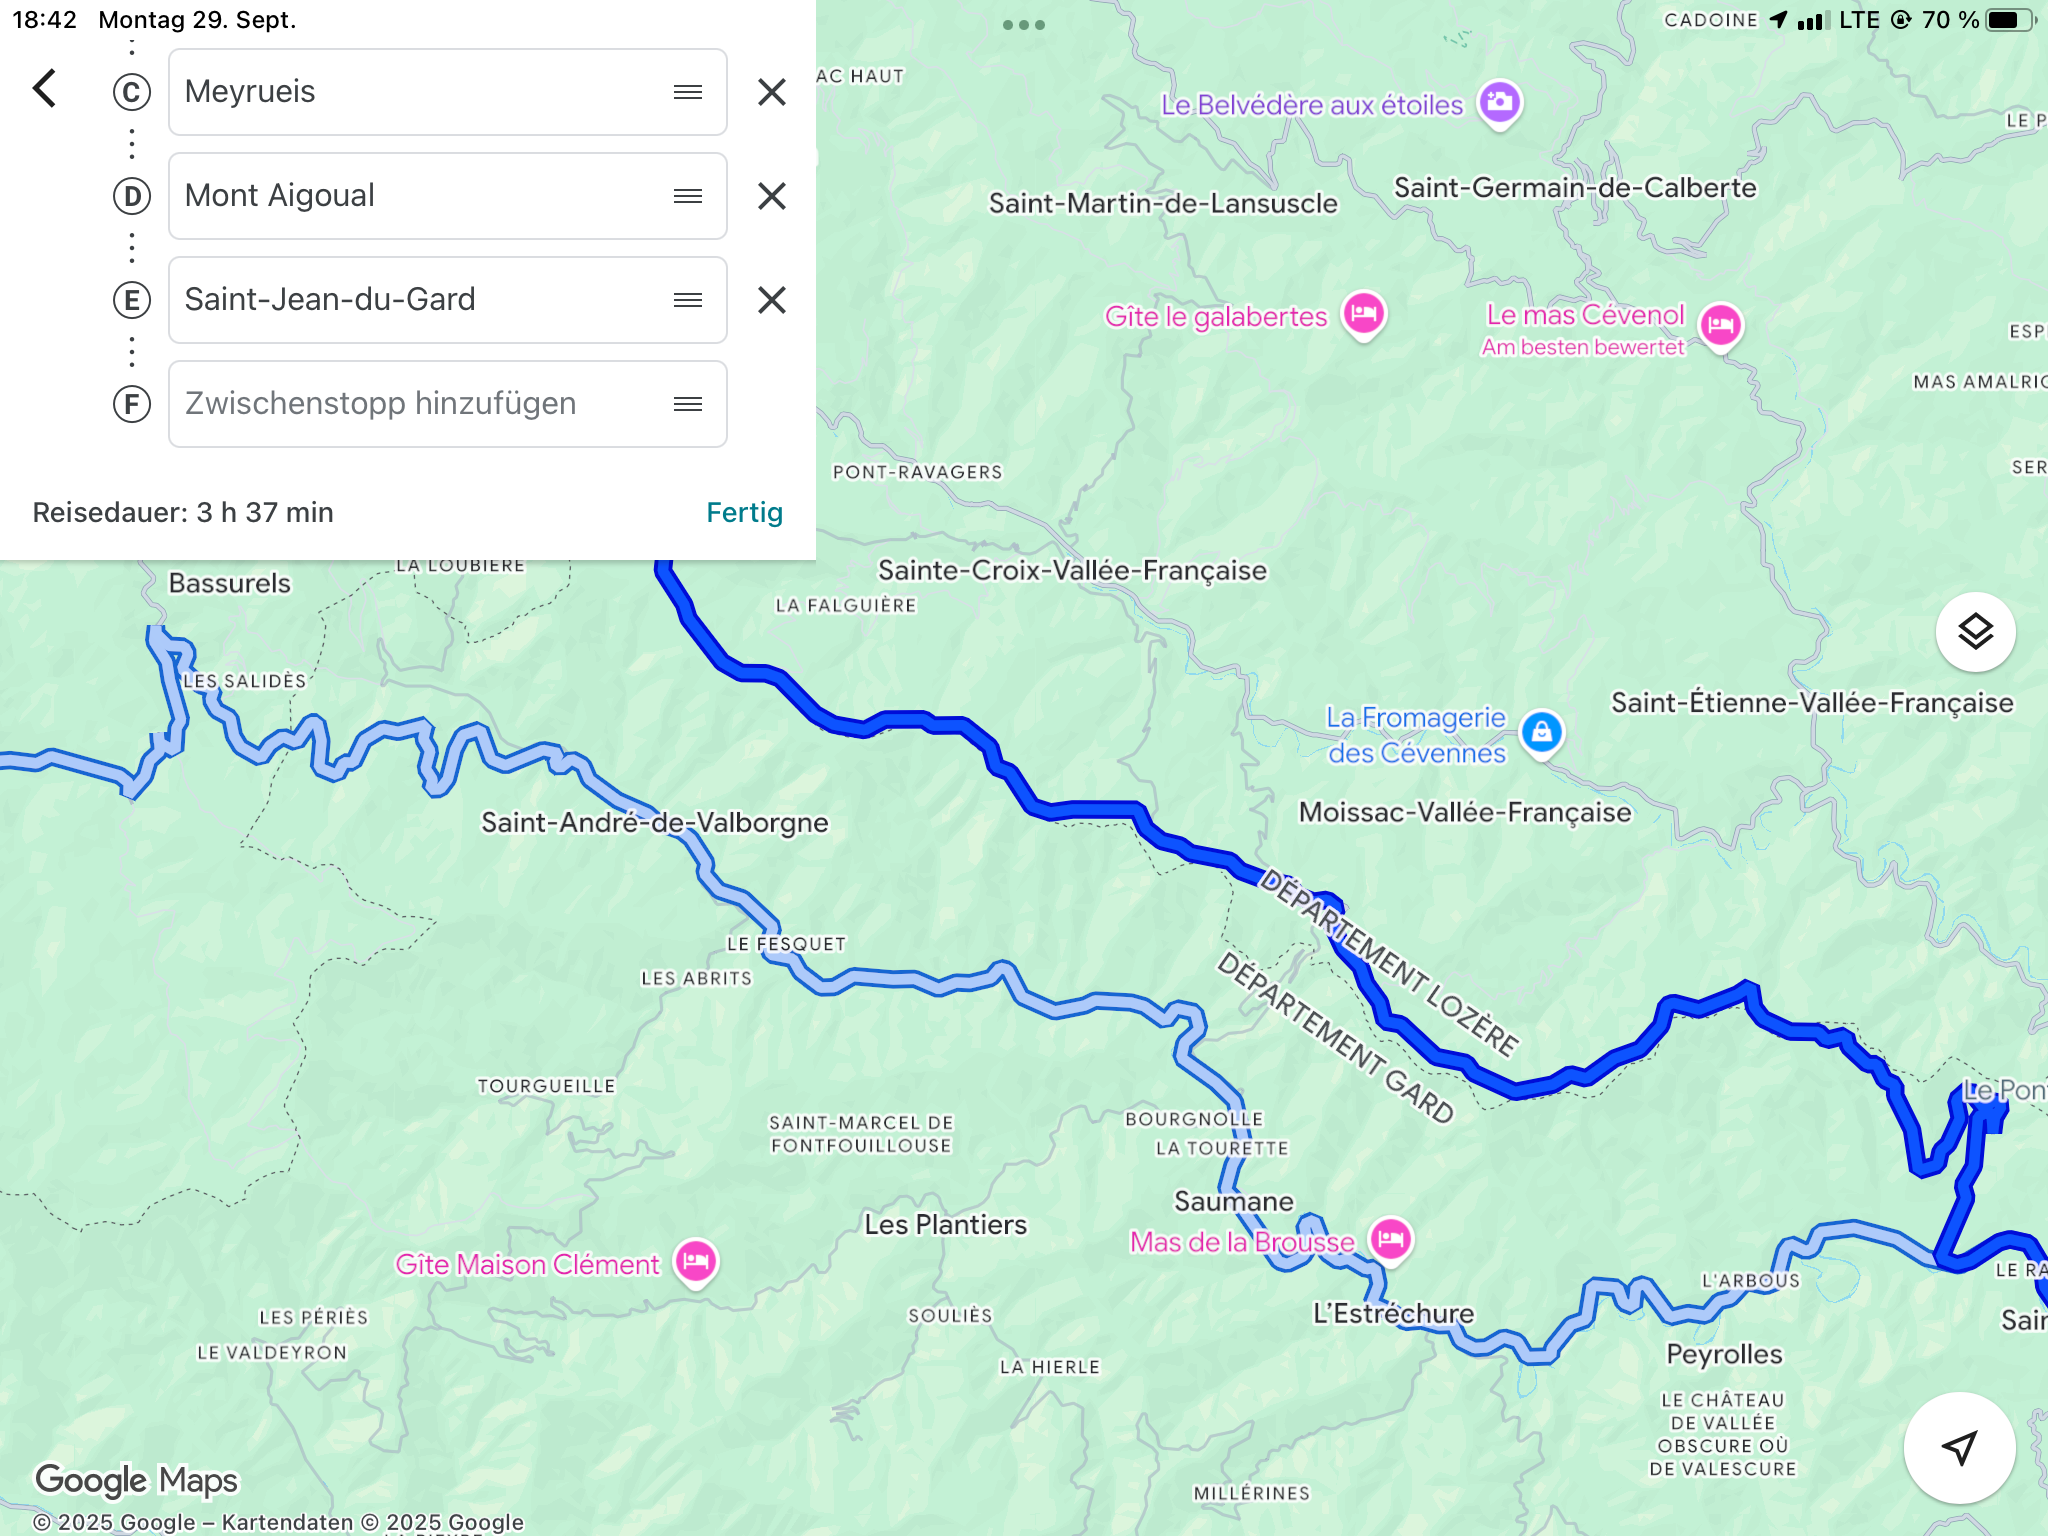Edit the Mont Aigoual stop field
2048x1536 pixels.
pos(448,196)
